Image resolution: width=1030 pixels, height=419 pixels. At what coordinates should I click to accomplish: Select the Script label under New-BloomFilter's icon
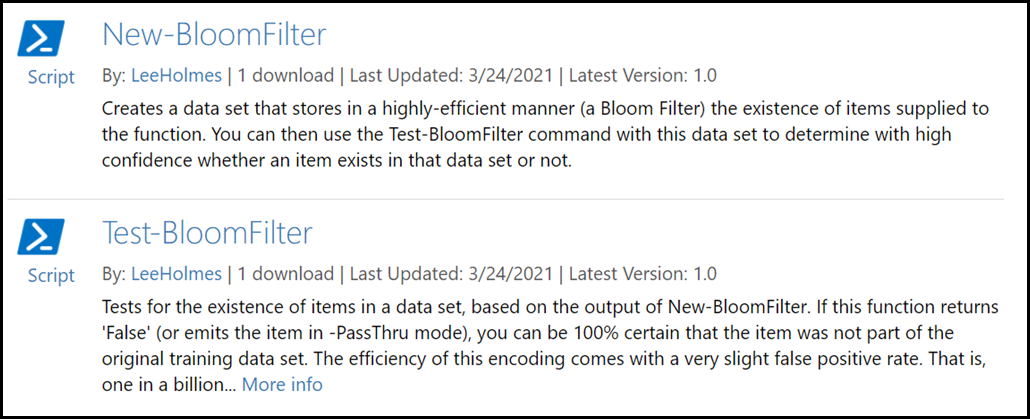[51, 77]
